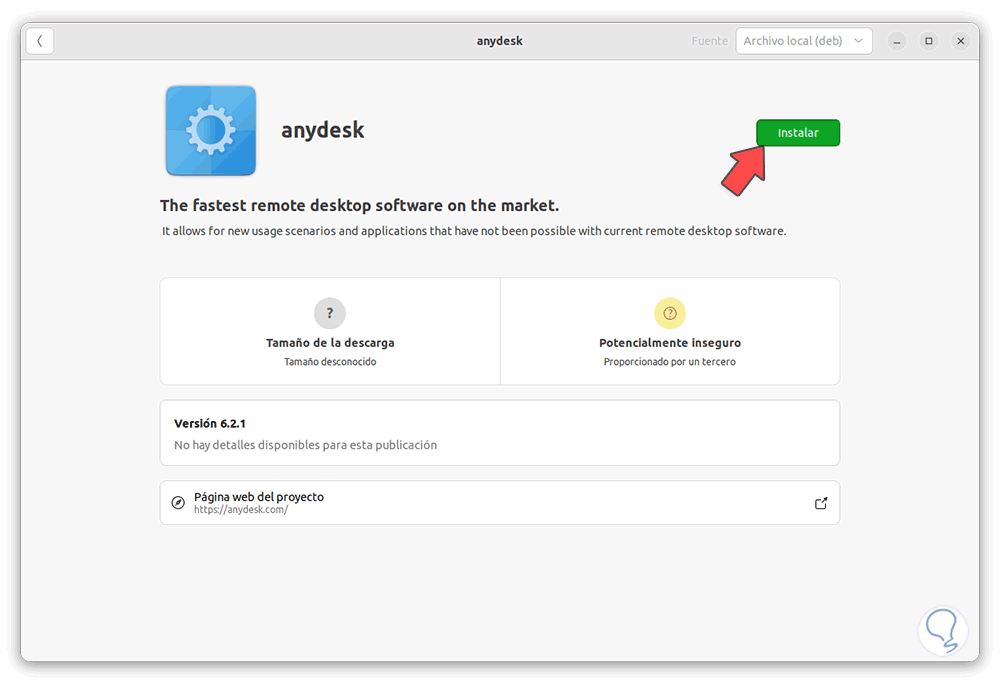This screenshot has width=1000, height=689.
Task: Click the Fuente label in header bar
Action: point(709,41)
